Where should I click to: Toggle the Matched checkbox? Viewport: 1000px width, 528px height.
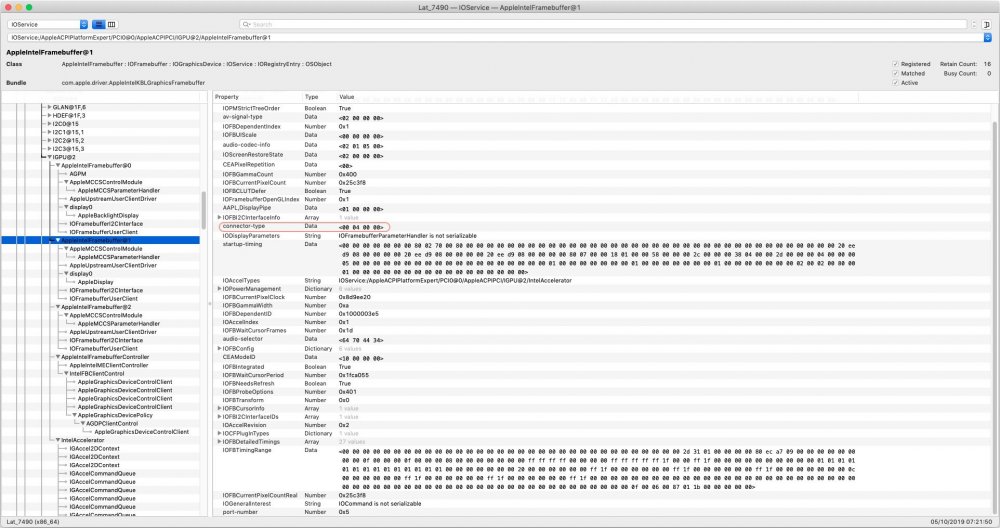pyautogui.click(x=894, y=73)
